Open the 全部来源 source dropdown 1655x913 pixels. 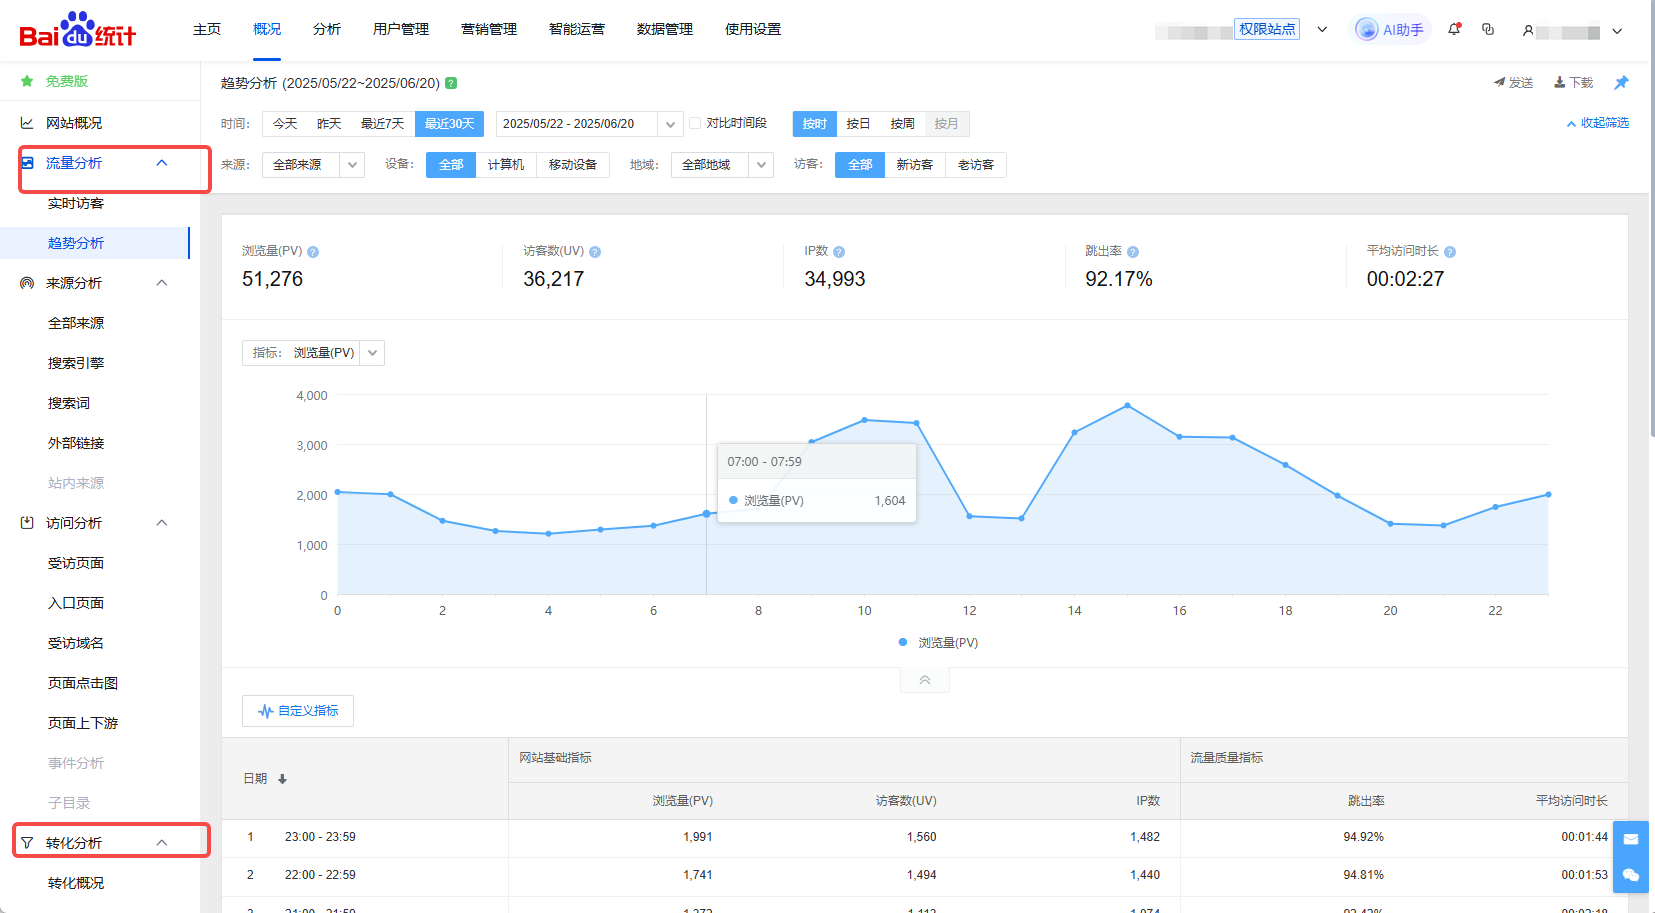click(x=312, y=165)
